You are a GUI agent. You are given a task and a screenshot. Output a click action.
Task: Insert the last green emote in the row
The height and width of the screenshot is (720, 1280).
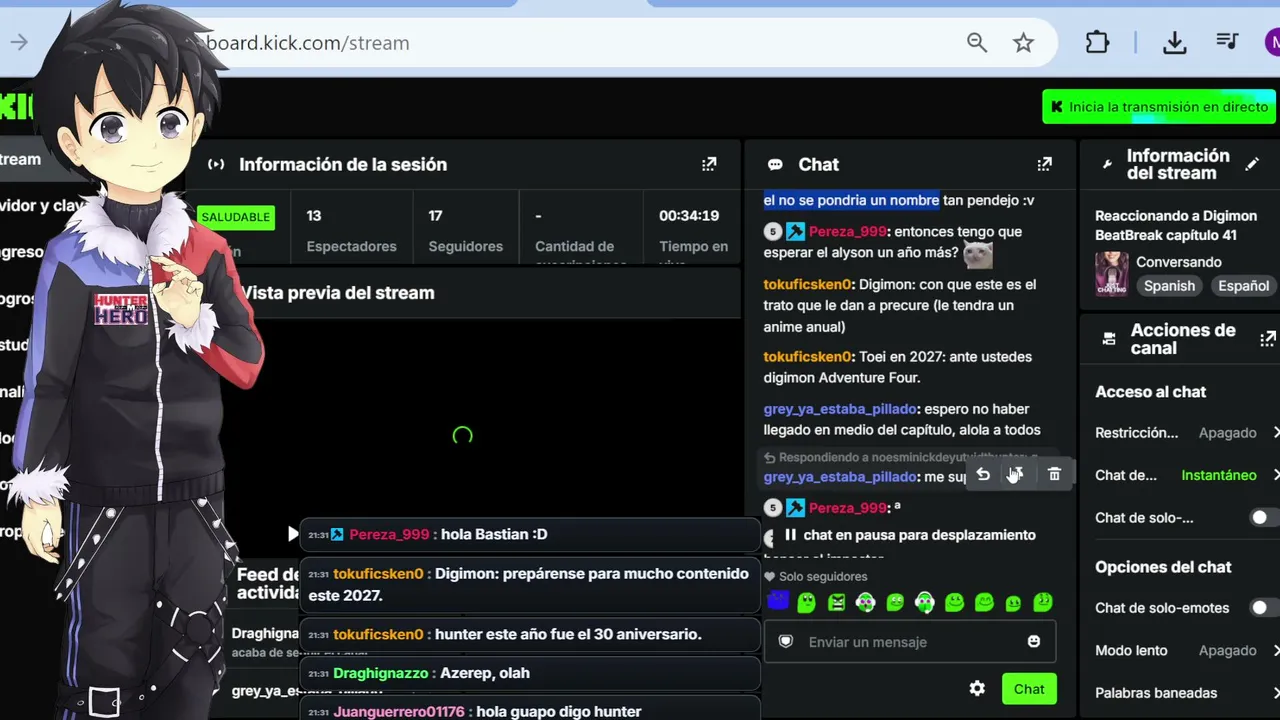[1043, 602]
